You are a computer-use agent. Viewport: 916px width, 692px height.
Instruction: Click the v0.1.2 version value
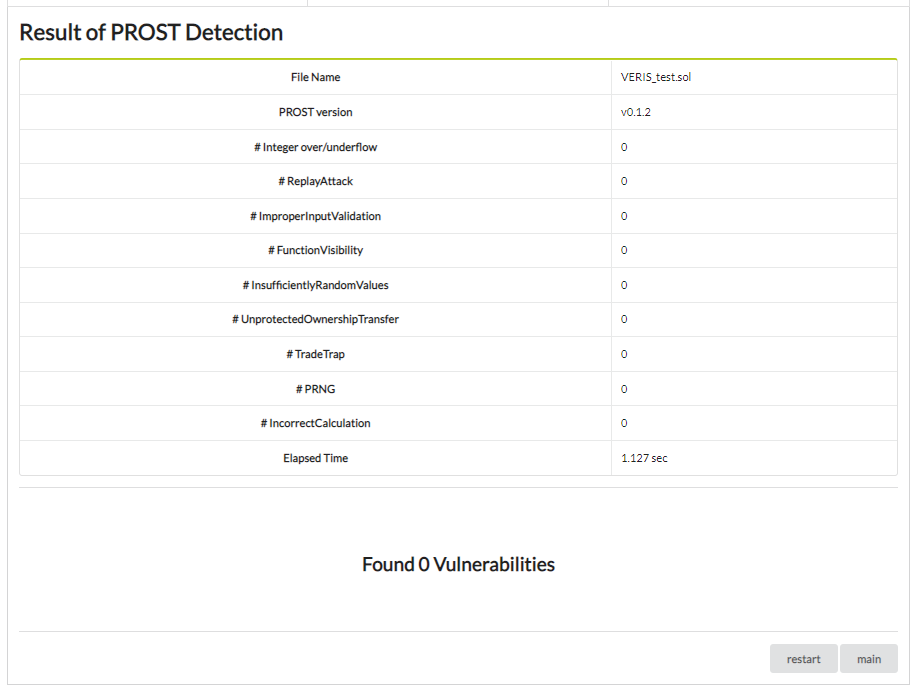pos(636,112)
